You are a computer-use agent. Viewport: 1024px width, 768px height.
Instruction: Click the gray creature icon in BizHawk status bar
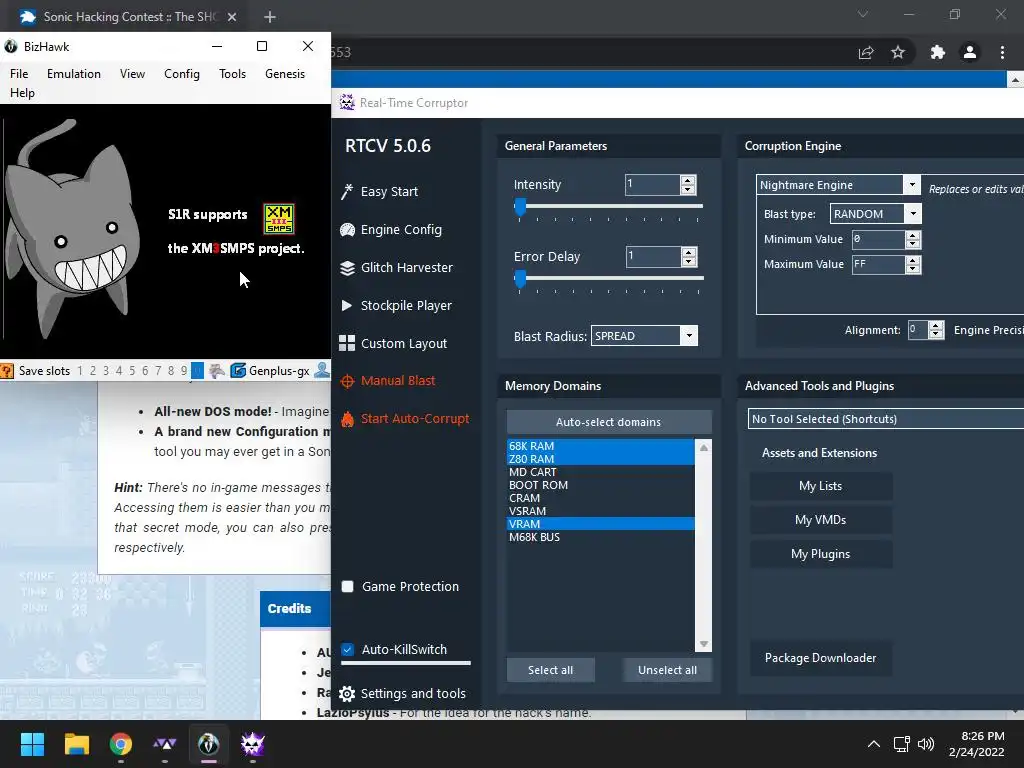pos(217,370)
